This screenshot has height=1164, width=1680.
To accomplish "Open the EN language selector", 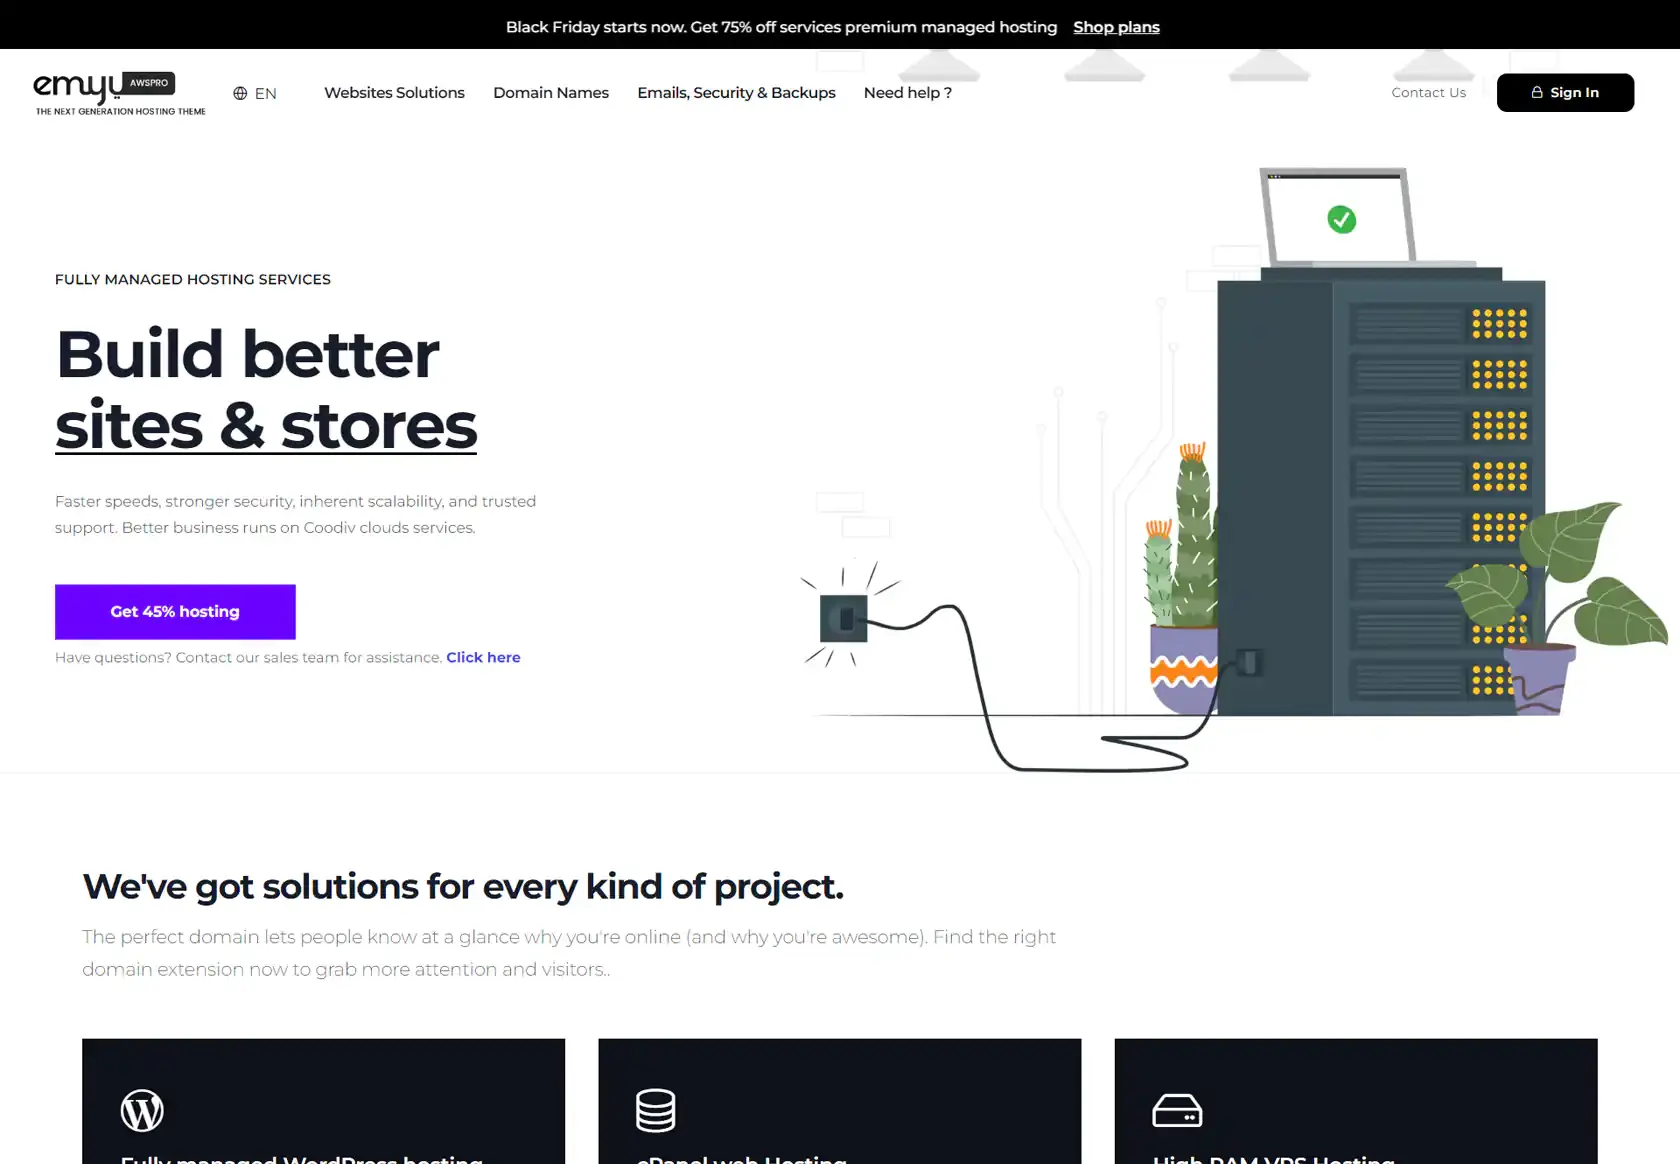I will (255, 93).
